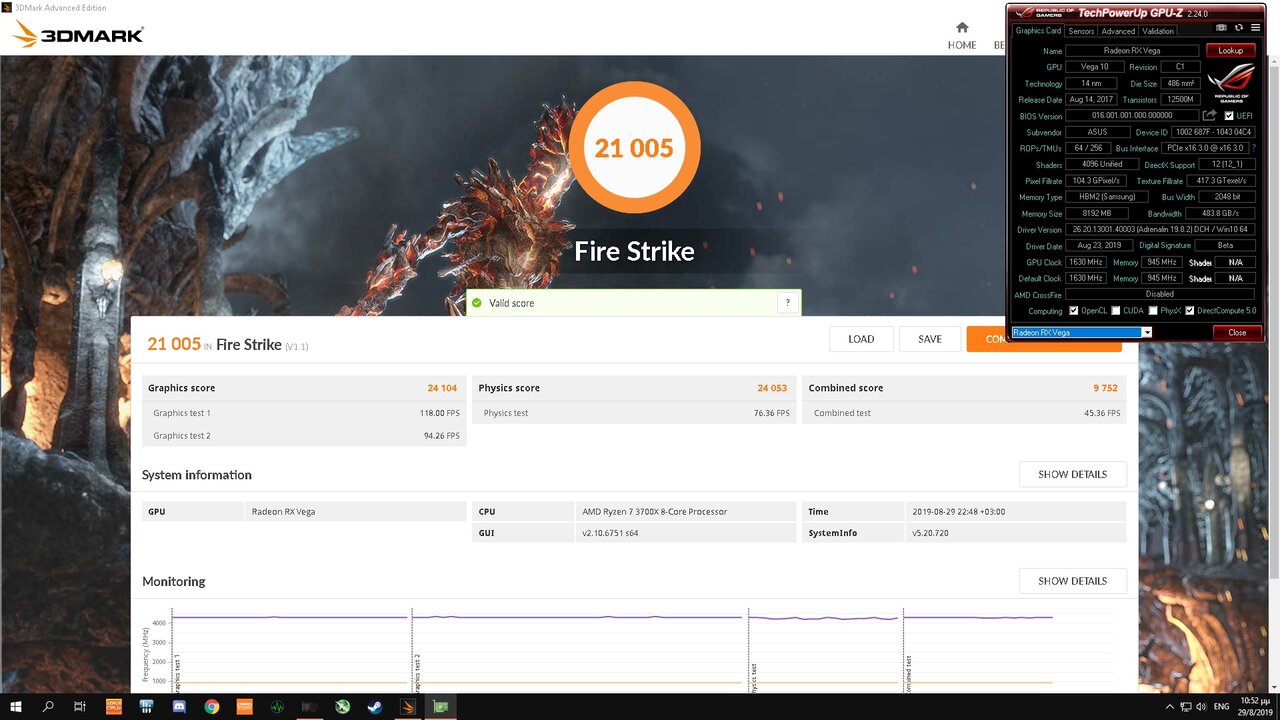The height and width of the screenshot is (720, 1280).
Task: Click the BIOS export share icon in GPU-Z
Action: (1210, 115)
